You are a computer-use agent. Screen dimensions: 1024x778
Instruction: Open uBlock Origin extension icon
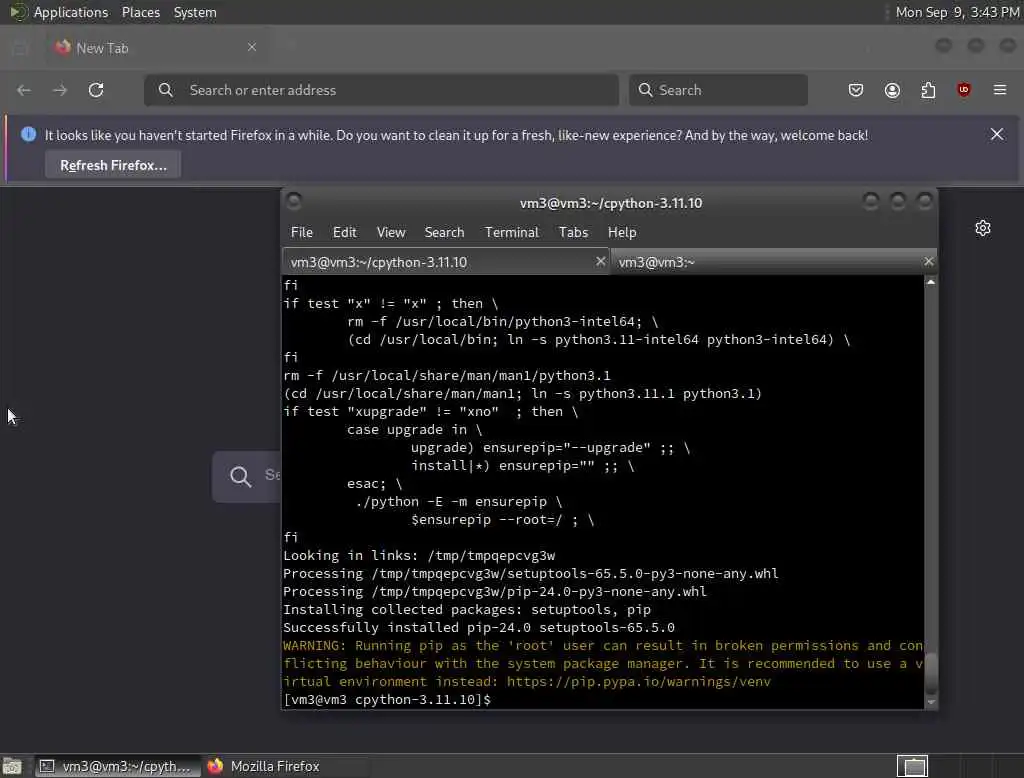(964, 90)
